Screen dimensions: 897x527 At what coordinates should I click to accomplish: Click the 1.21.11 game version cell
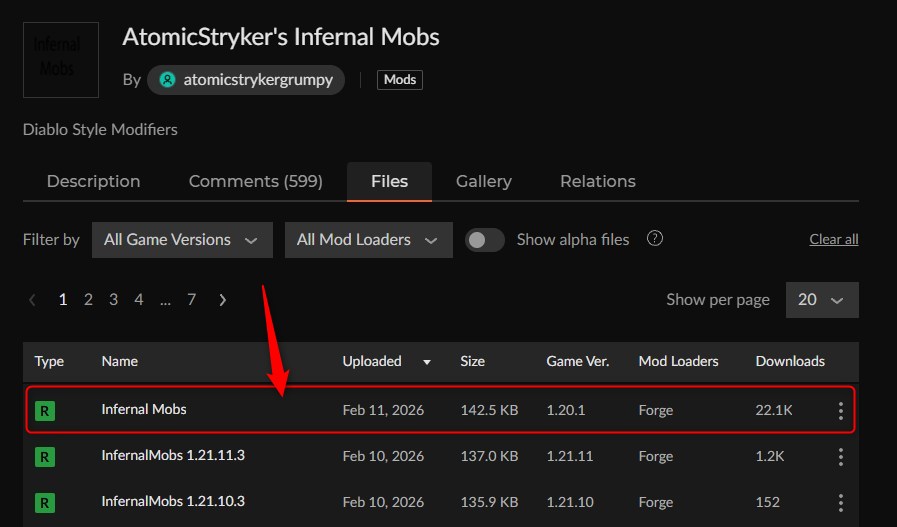(570, 456)
